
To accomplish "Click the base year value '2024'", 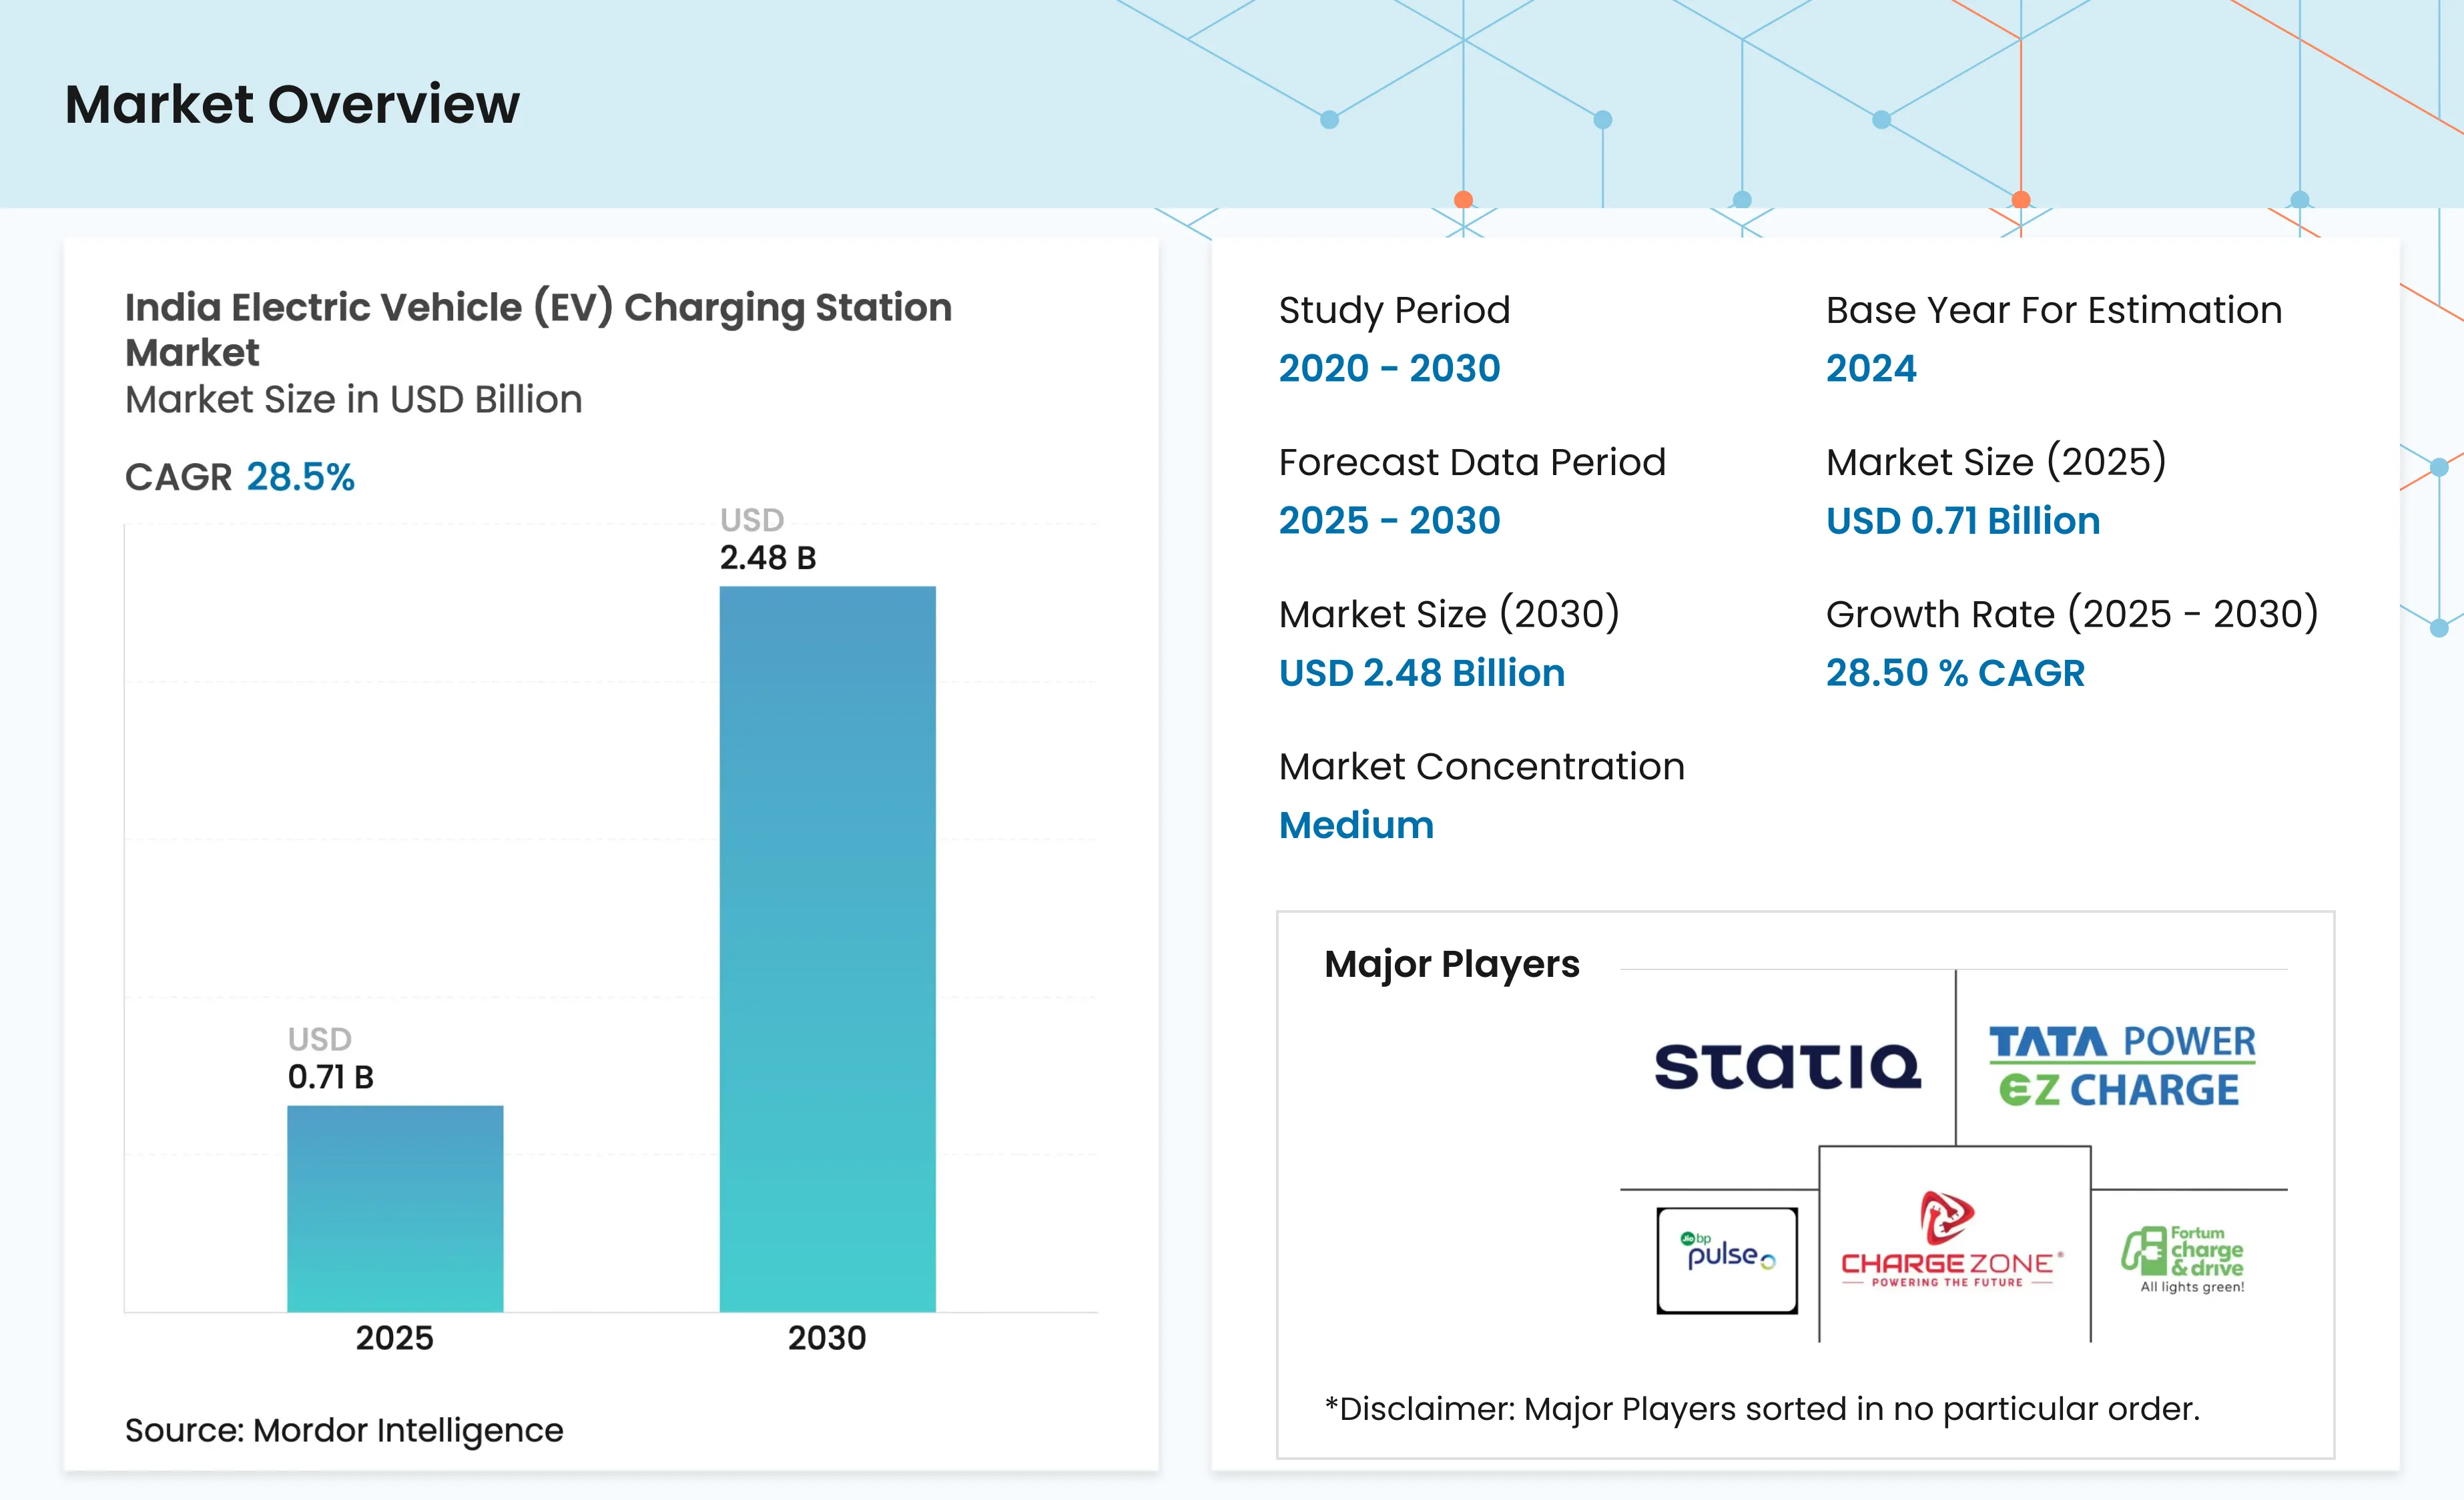I will 1871,368.
